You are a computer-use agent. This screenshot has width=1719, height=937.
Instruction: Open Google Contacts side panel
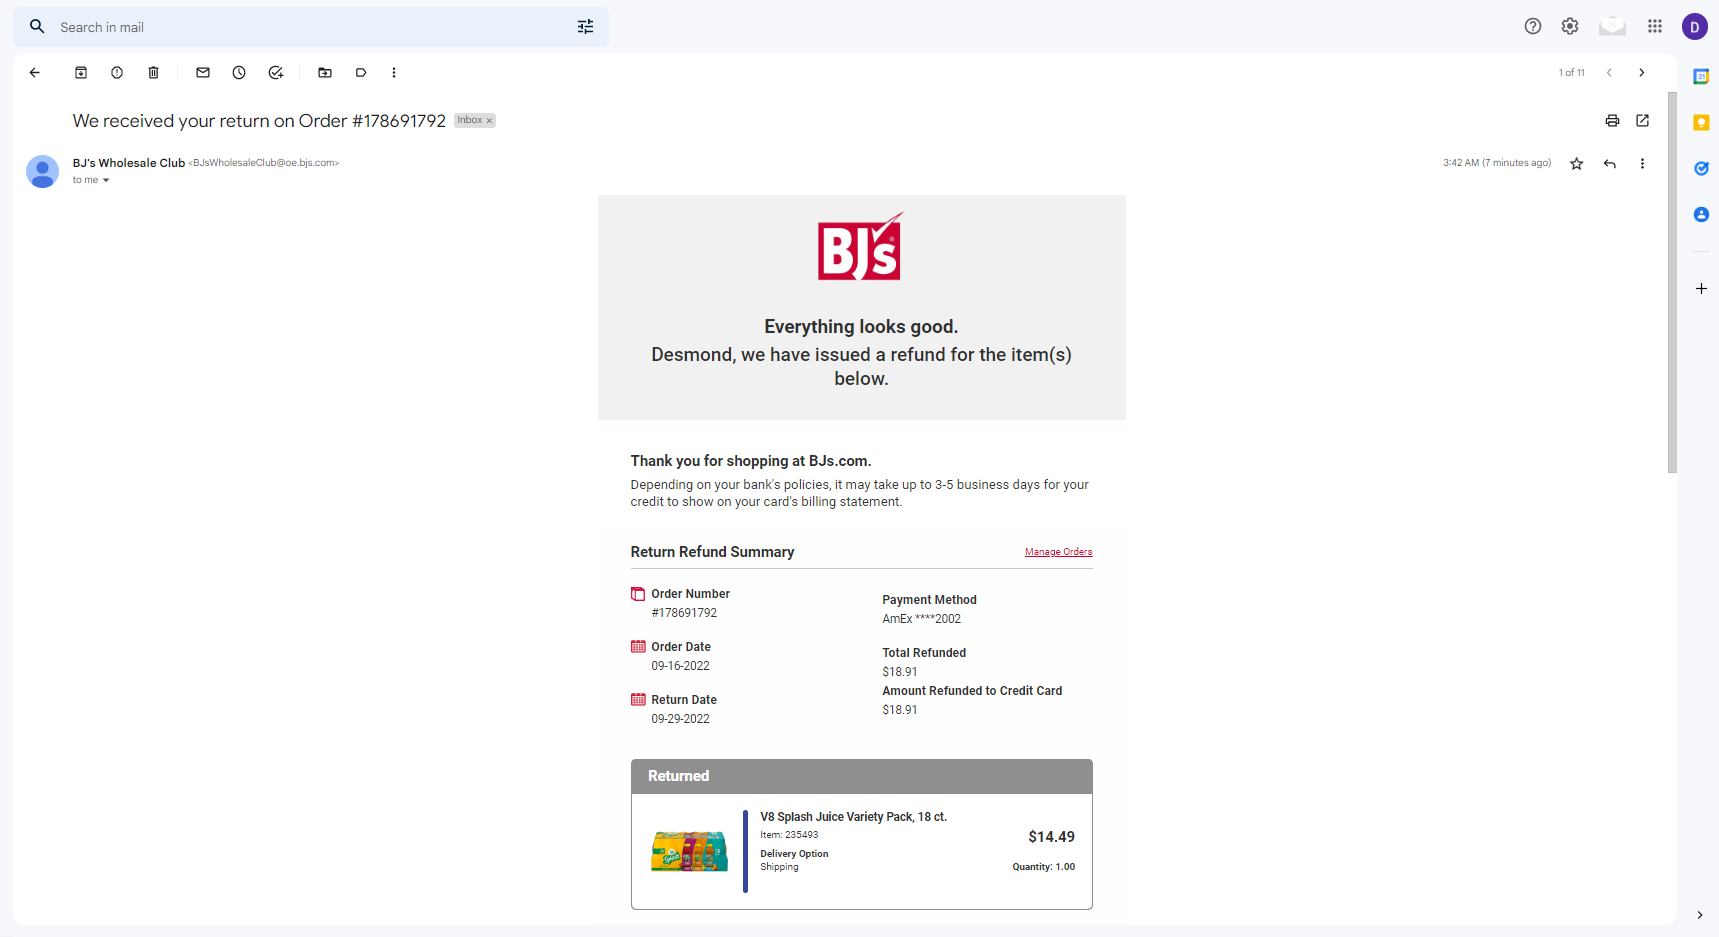click(1701, 215)
